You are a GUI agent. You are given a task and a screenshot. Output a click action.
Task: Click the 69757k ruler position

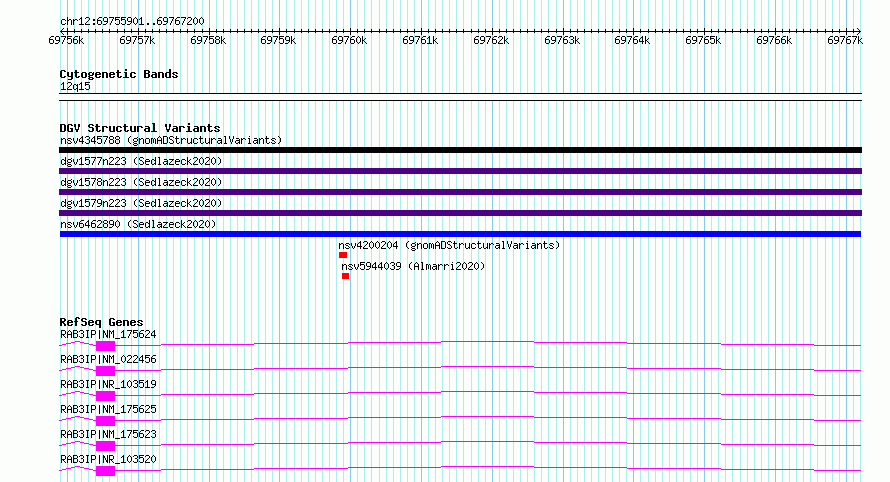[x=137, y=40]
